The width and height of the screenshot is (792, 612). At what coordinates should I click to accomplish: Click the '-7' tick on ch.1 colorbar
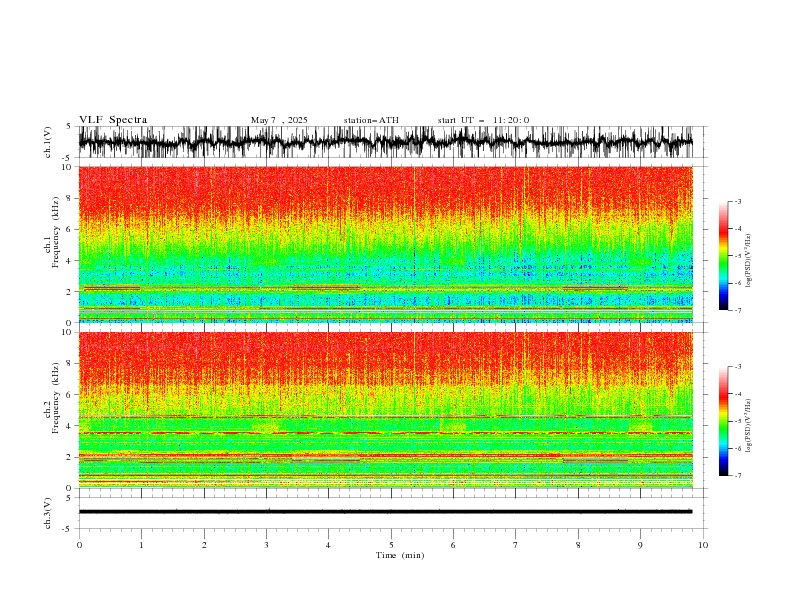(737, 310)
